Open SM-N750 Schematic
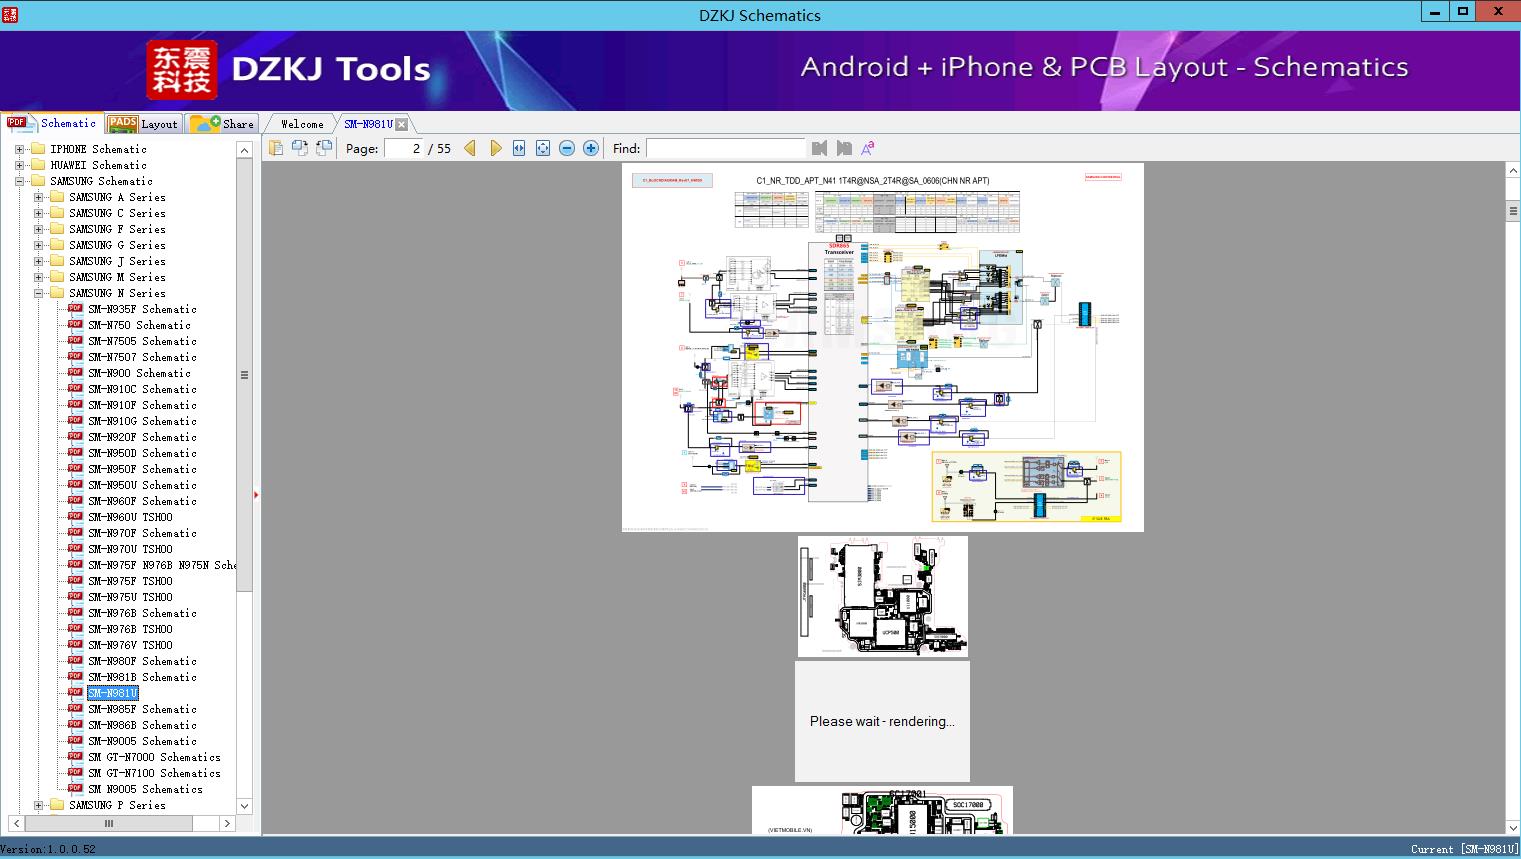The image size is (1521, 859). [139, 325]
